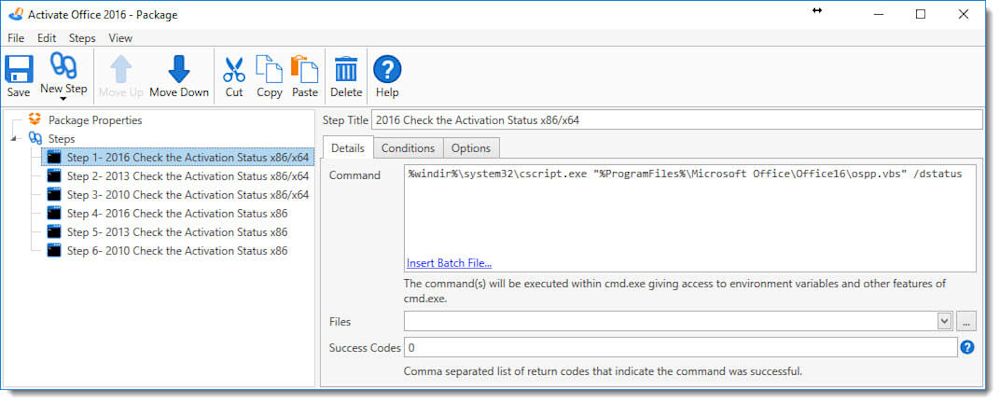The image size is (1000, 404).
Task: Close the Activate Office 2016 window
Action: click(x=964, y=14)
